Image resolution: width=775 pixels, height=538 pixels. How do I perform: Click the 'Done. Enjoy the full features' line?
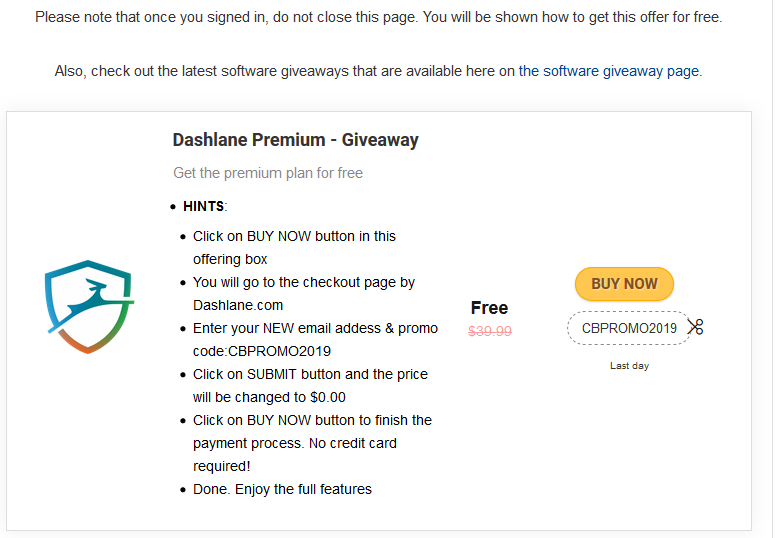coord(282,489)
